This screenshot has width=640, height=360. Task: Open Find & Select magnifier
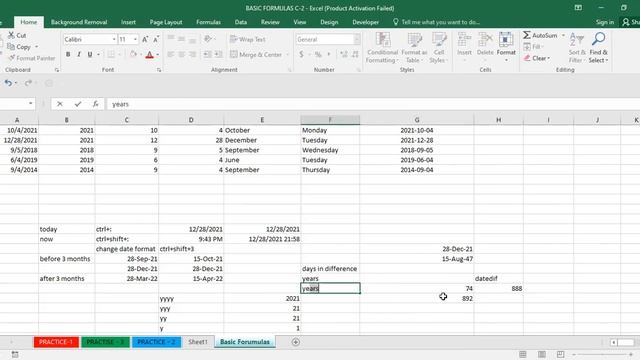(598, 47)
